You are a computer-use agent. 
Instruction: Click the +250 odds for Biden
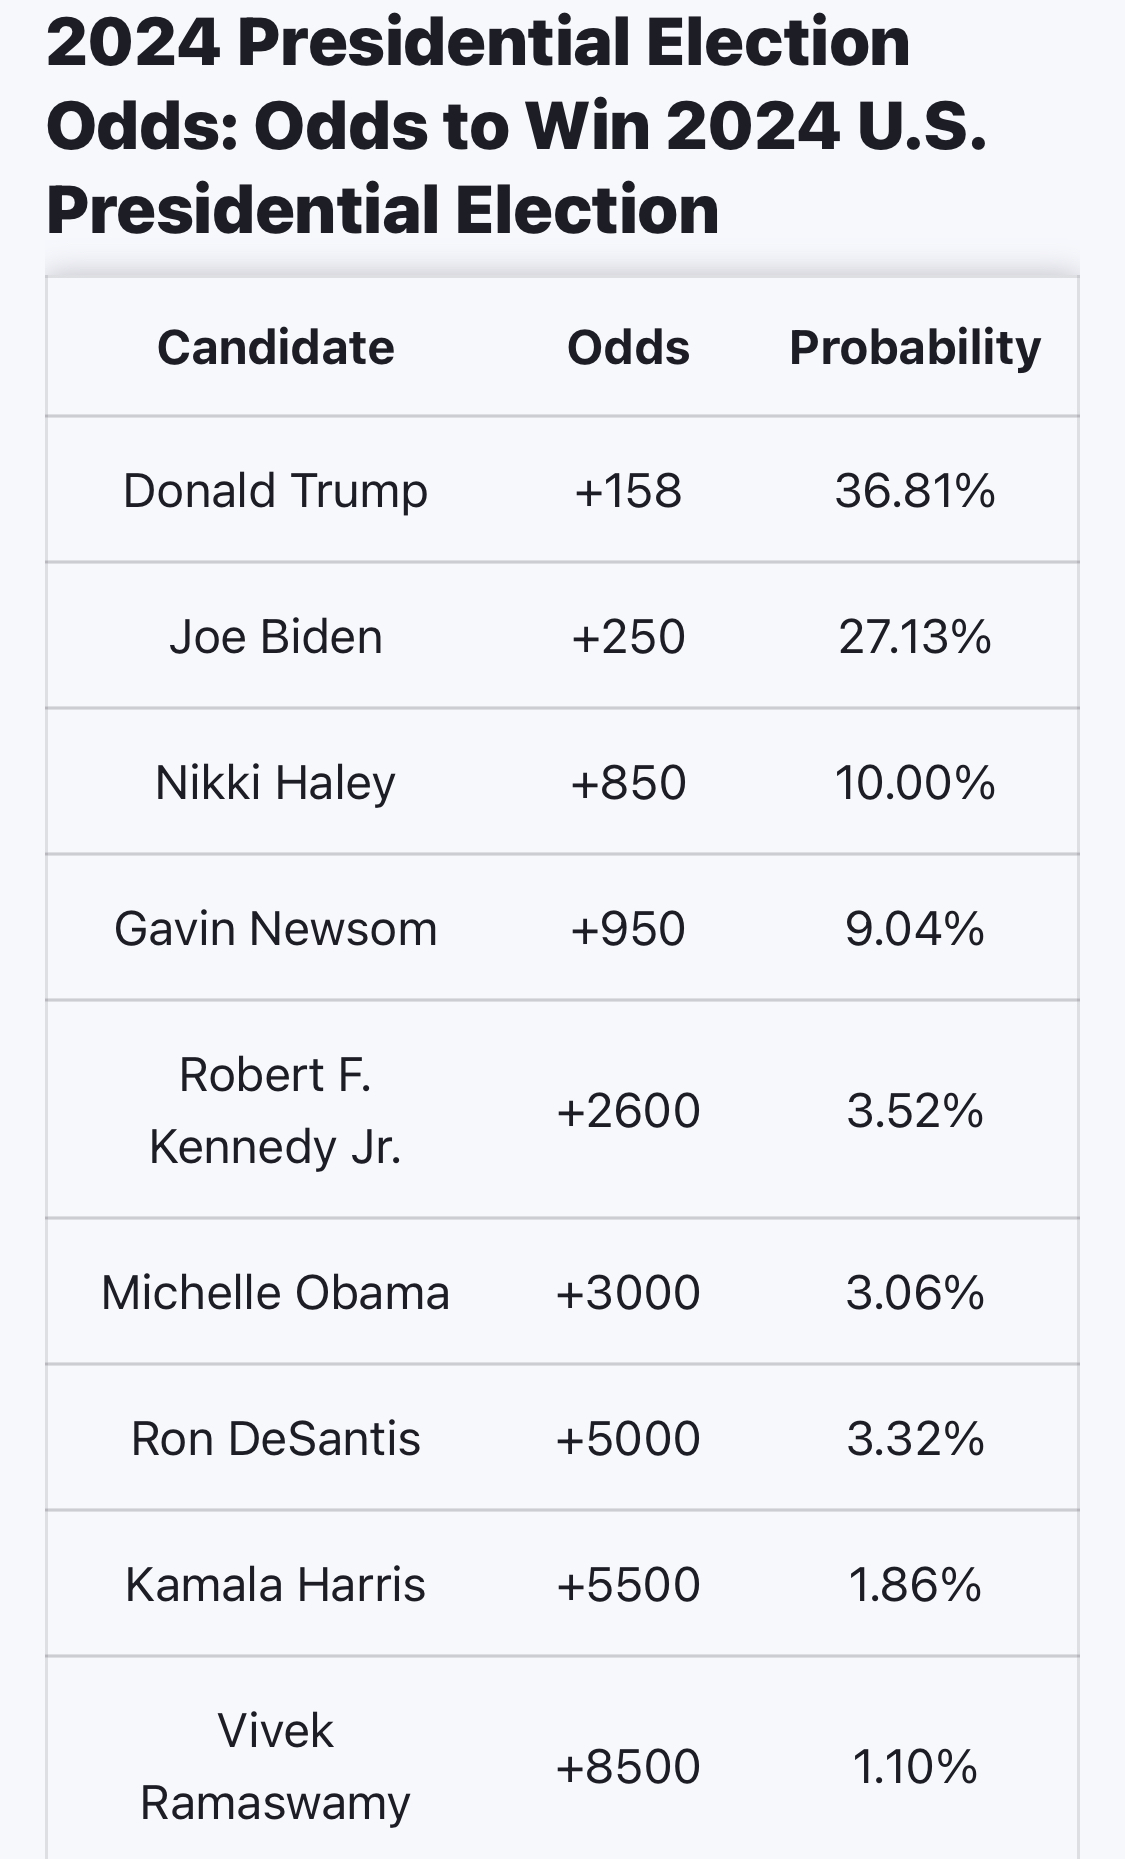628,637
